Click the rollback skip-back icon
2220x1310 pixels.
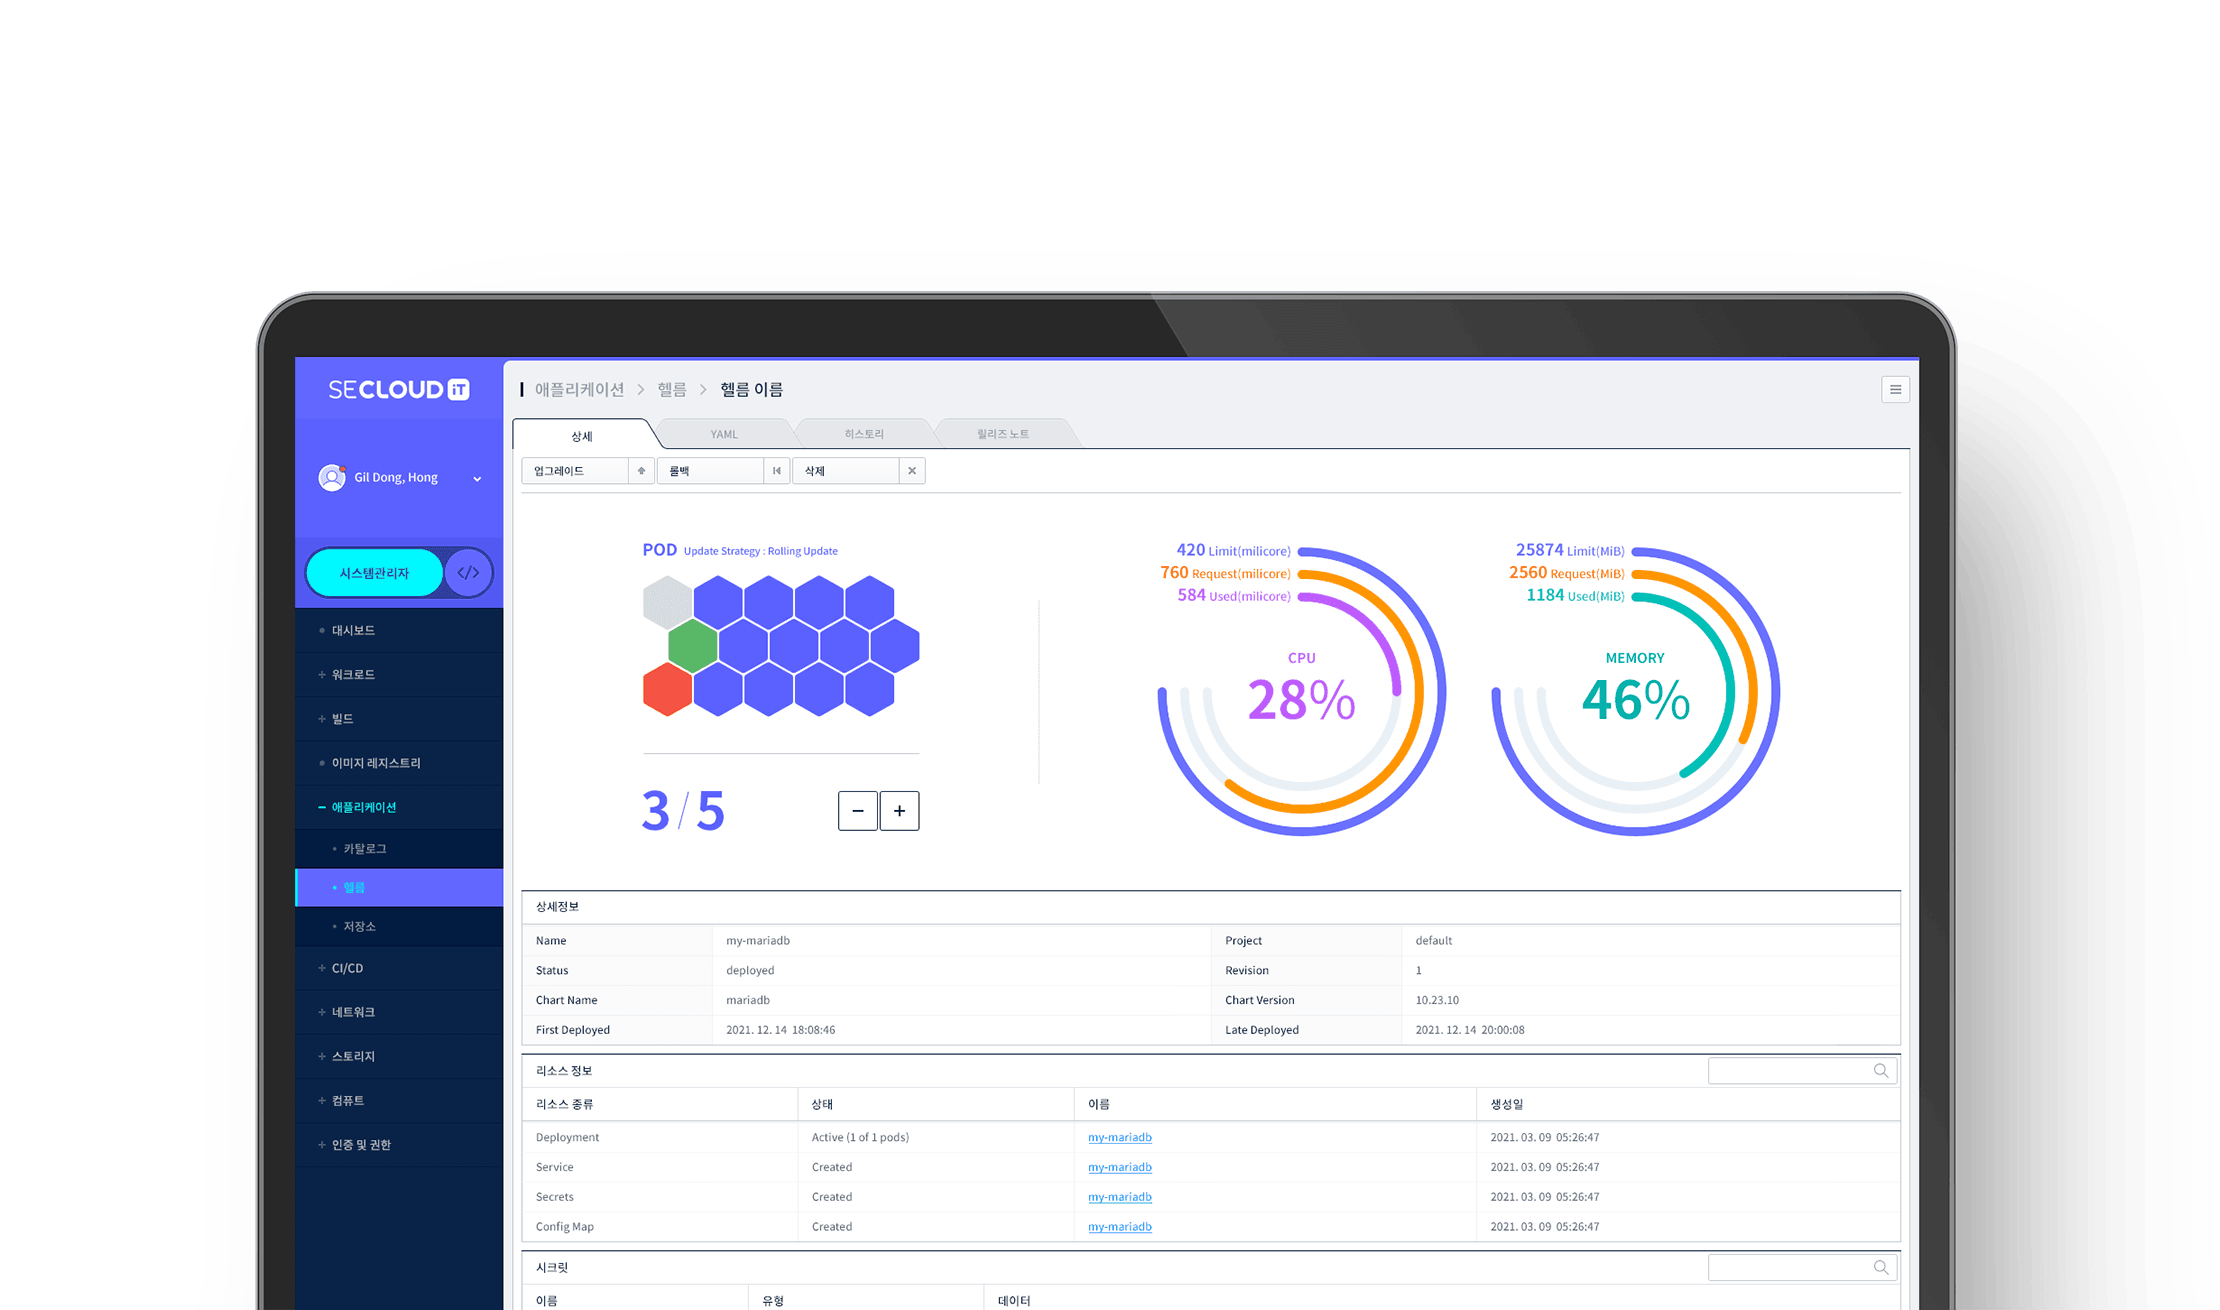(x=777, y=471)
